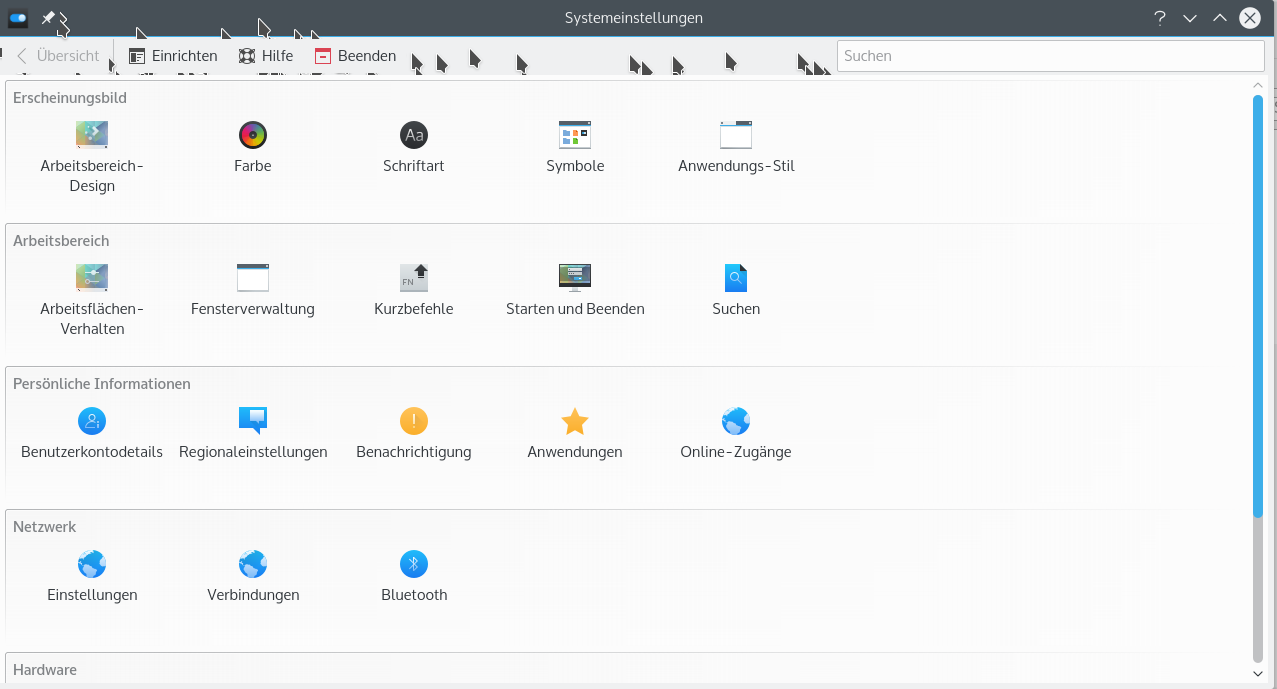
Task: Click the Erscheinungsbild section heading
Action: click(x=70, y=98)
